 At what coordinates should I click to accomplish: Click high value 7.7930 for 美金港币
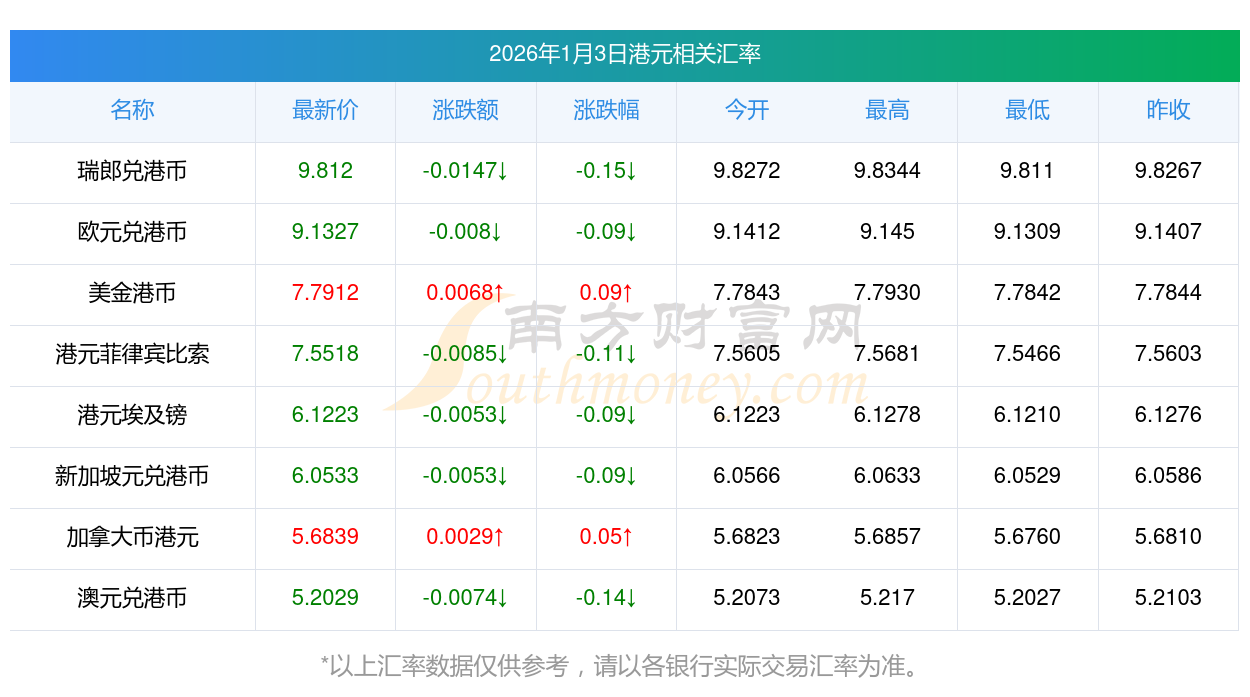click(887, 293)
